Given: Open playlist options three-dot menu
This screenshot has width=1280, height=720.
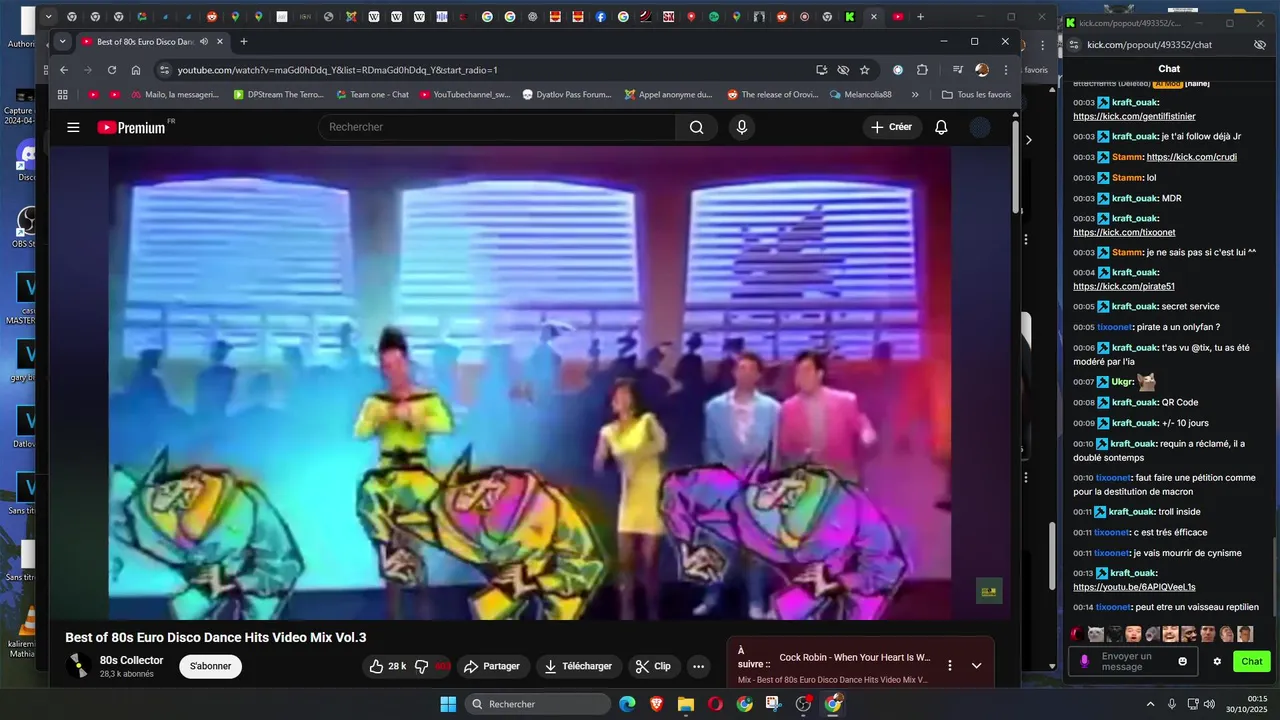Looking at the screenshot, I should [x=949, y=665].
